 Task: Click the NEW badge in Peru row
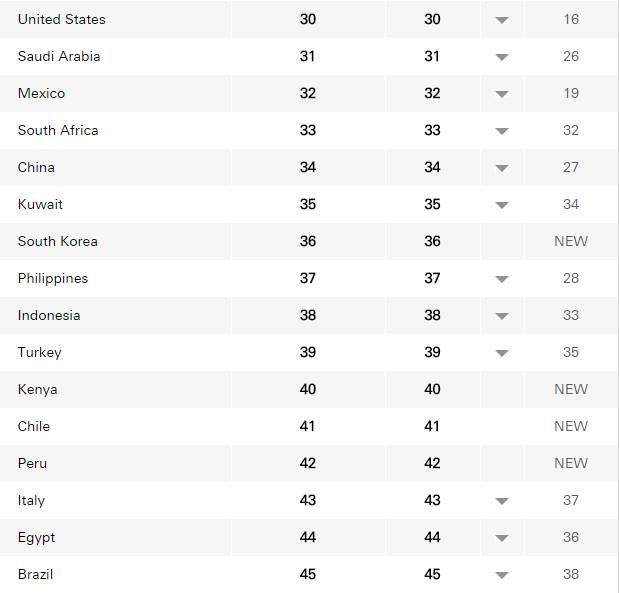pos(571,463)
